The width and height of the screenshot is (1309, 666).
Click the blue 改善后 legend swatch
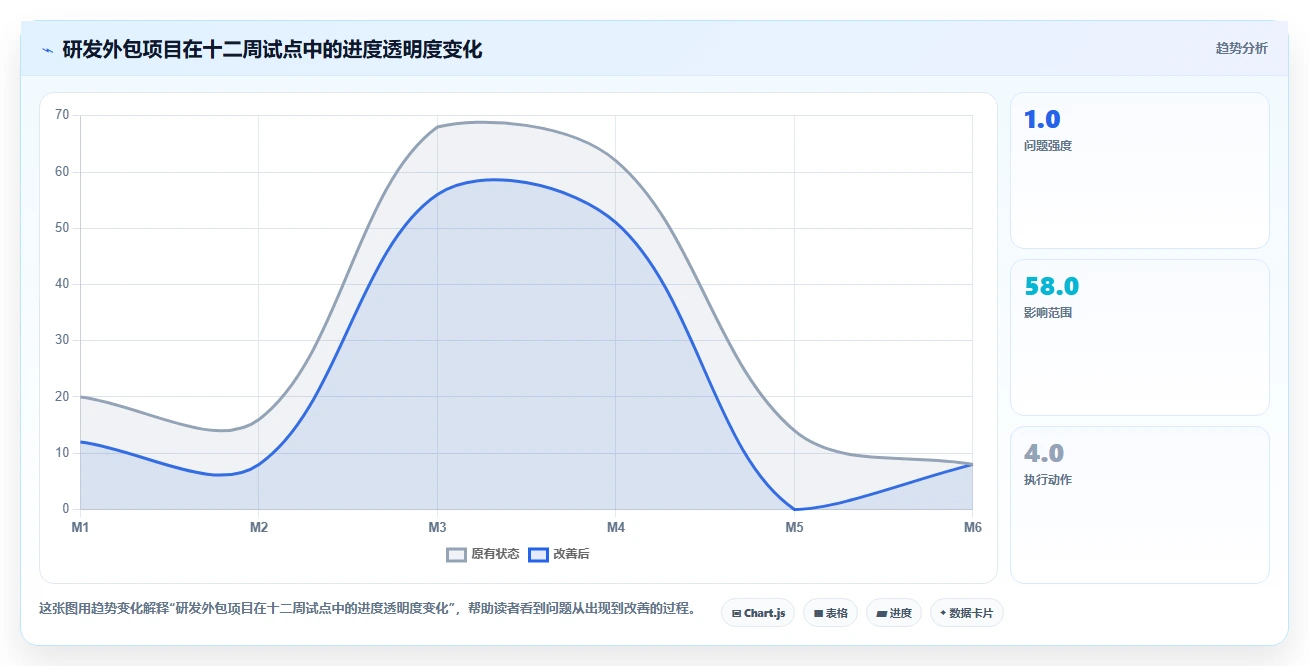539,554
